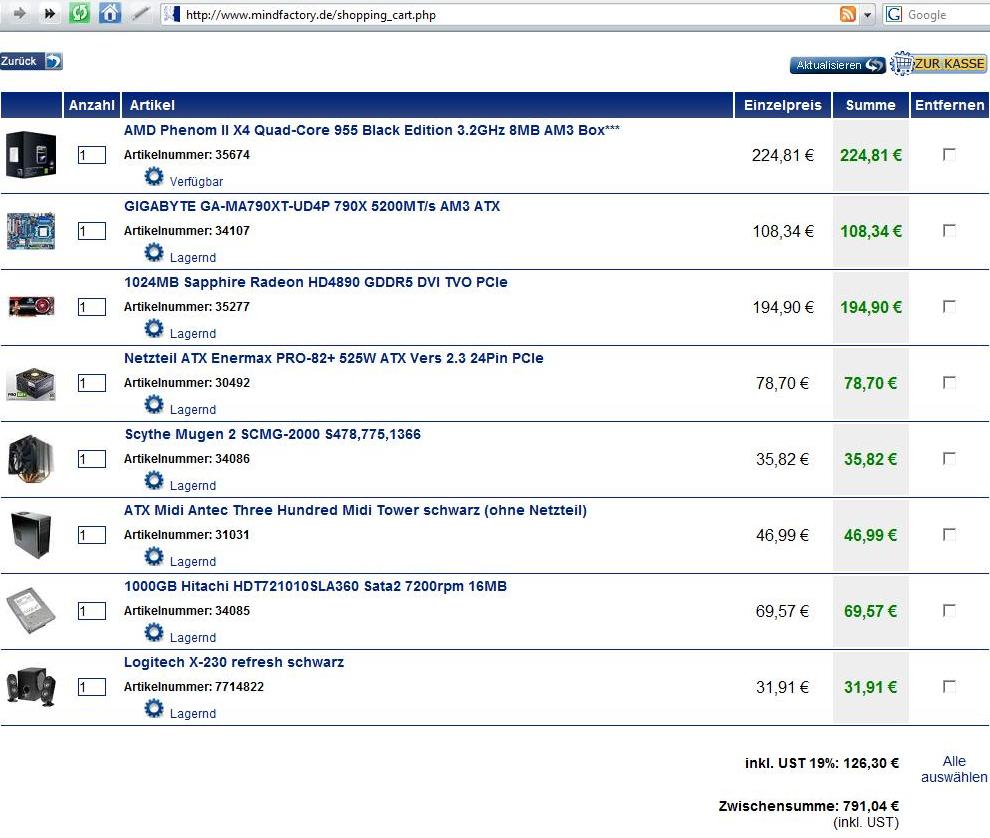The height and width of the screenshot is (838, 990).
Task: Tick remove checkbox for Antec Three Hundred
Action: point(949,535)
